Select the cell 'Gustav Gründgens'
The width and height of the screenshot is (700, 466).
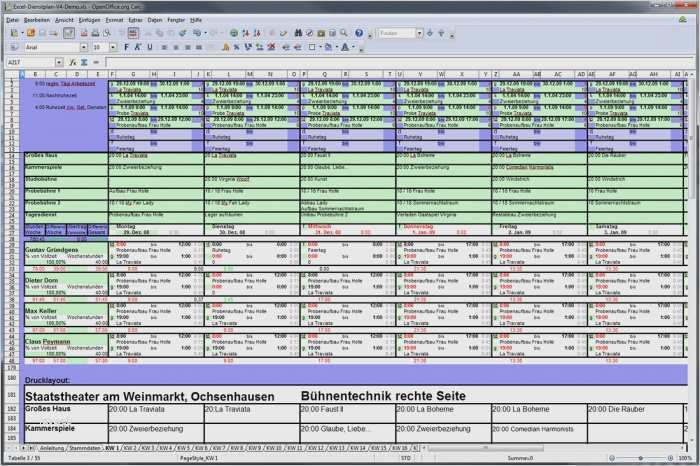66,250
